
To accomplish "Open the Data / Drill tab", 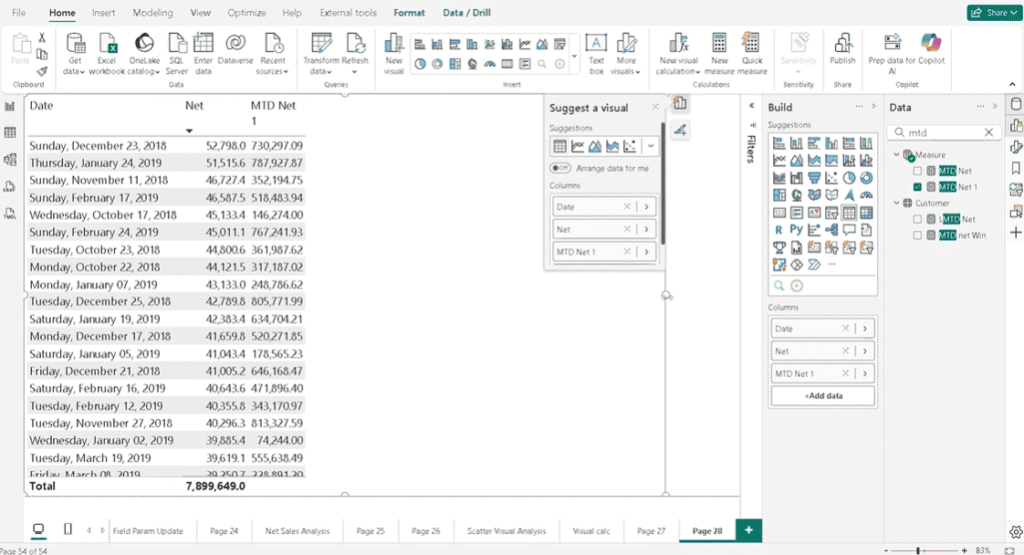I will (466, 12).
